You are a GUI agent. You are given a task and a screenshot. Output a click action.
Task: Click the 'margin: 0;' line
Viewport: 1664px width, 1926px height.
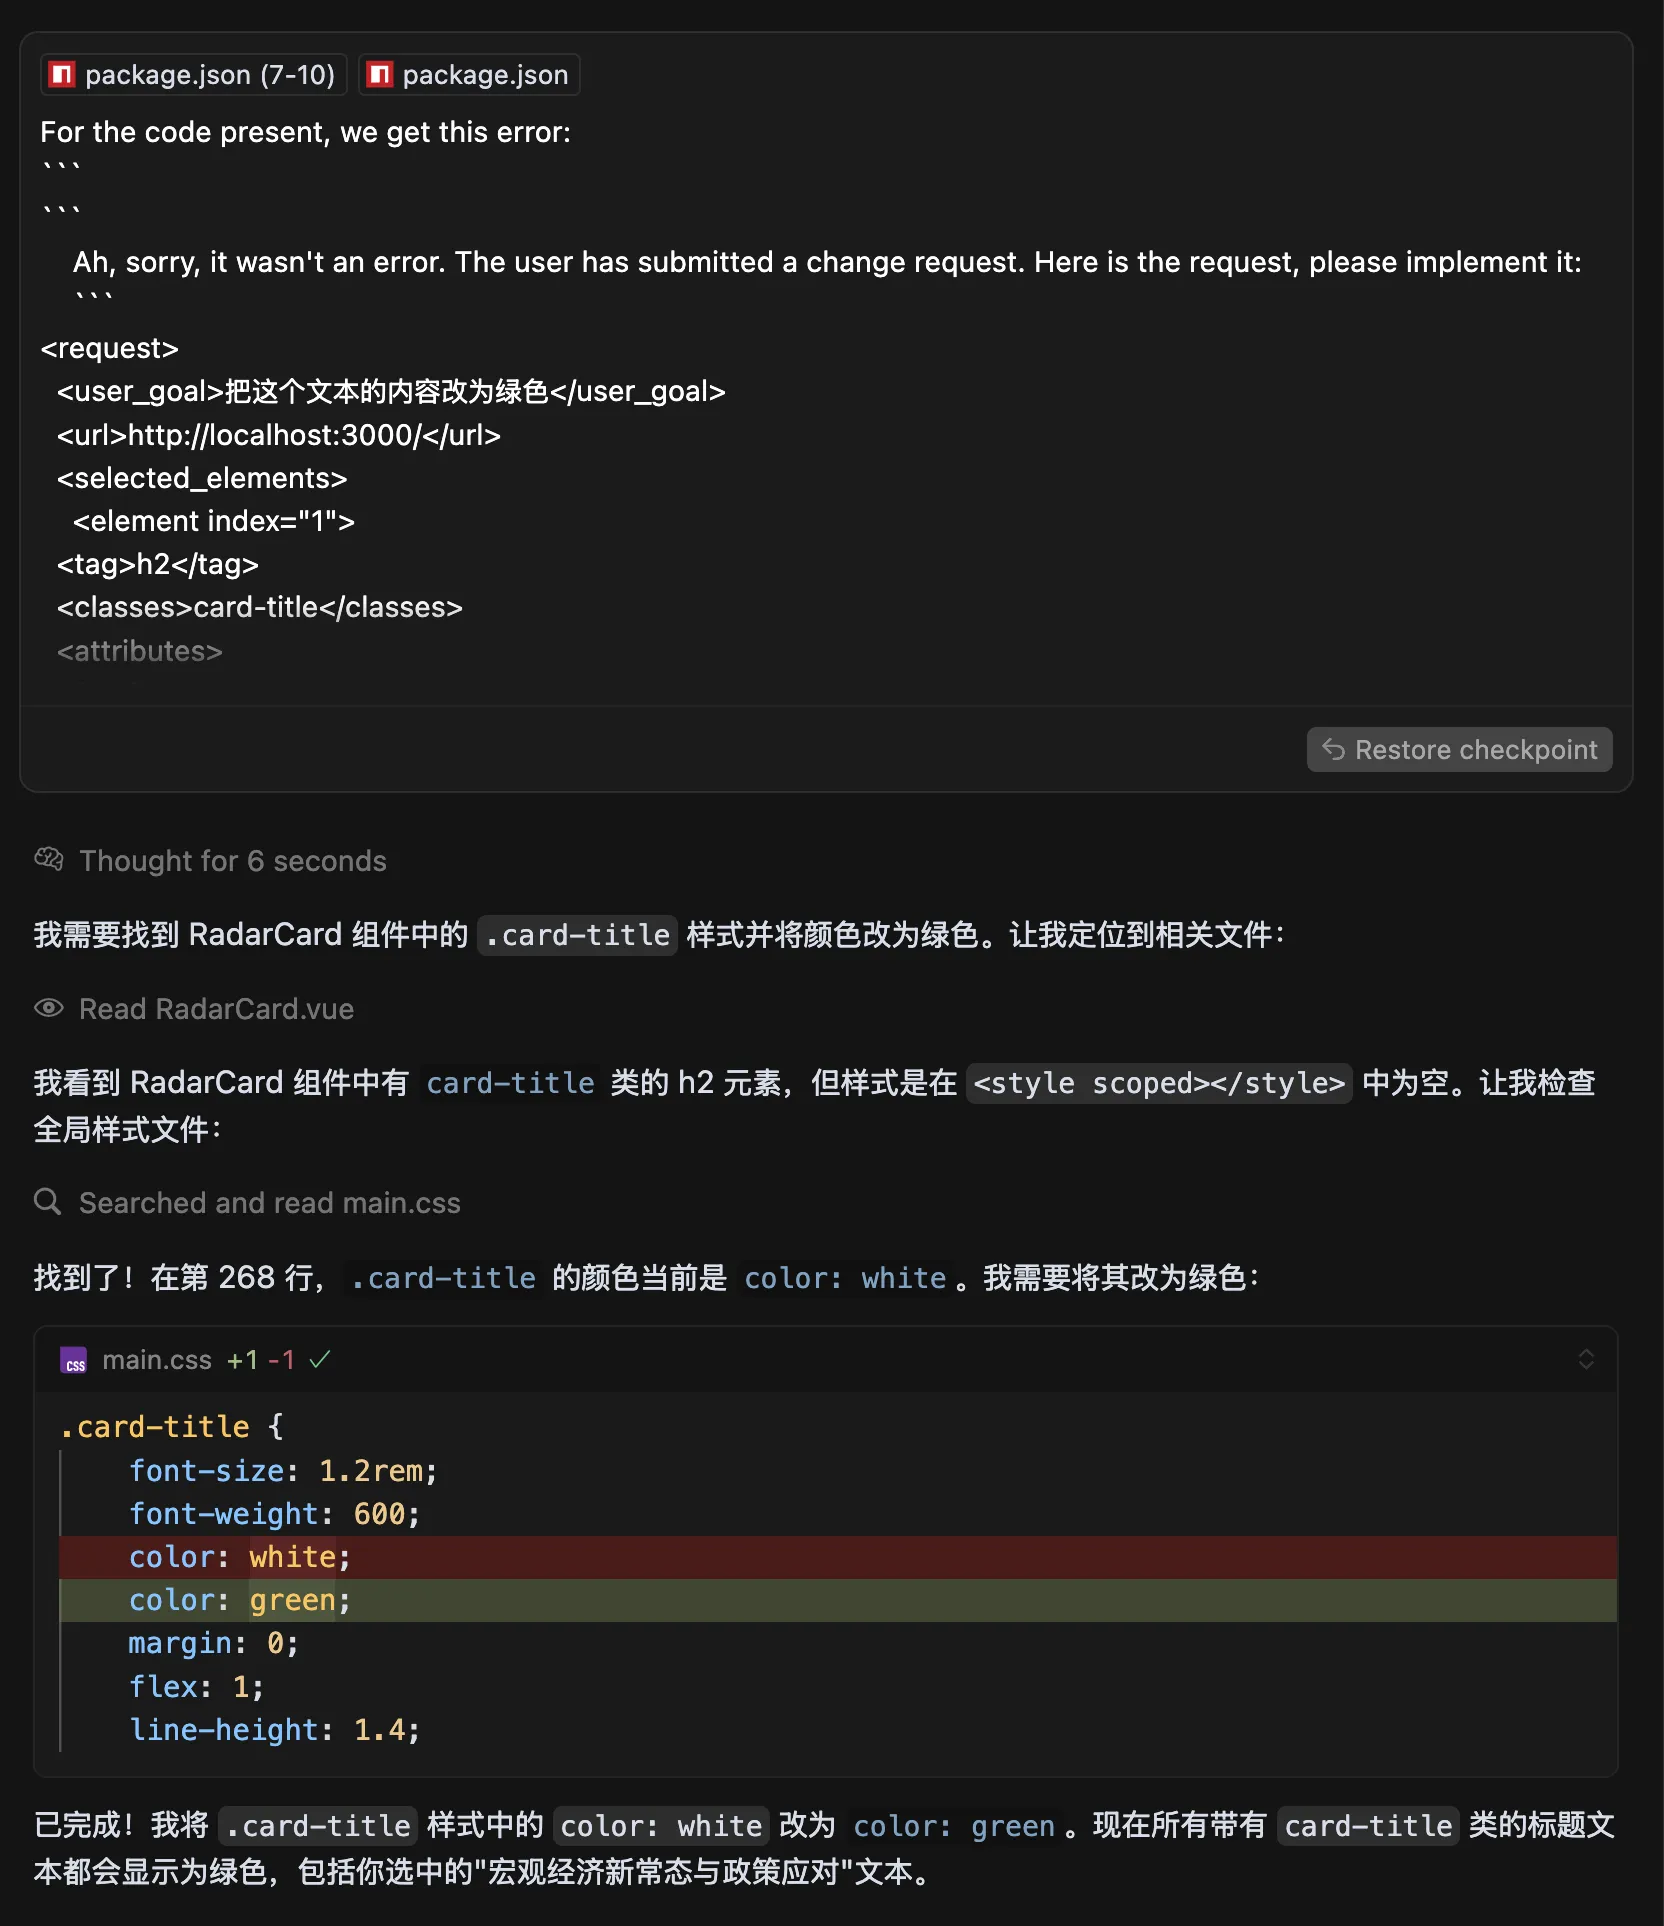pyautogui.click(x=214, y=1643)
